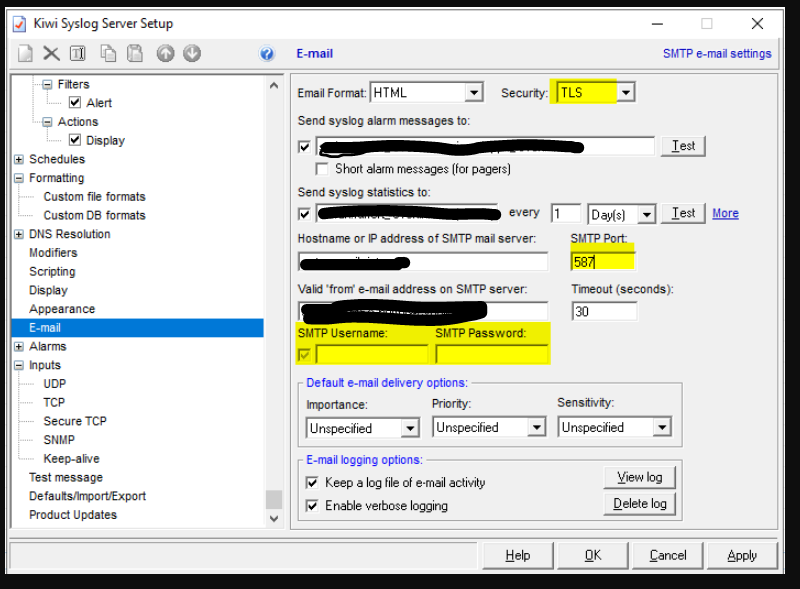This screenshot has height=589, width=800.
Task: Click the tree scrollbar up arrow
Action: coord(274,85)
